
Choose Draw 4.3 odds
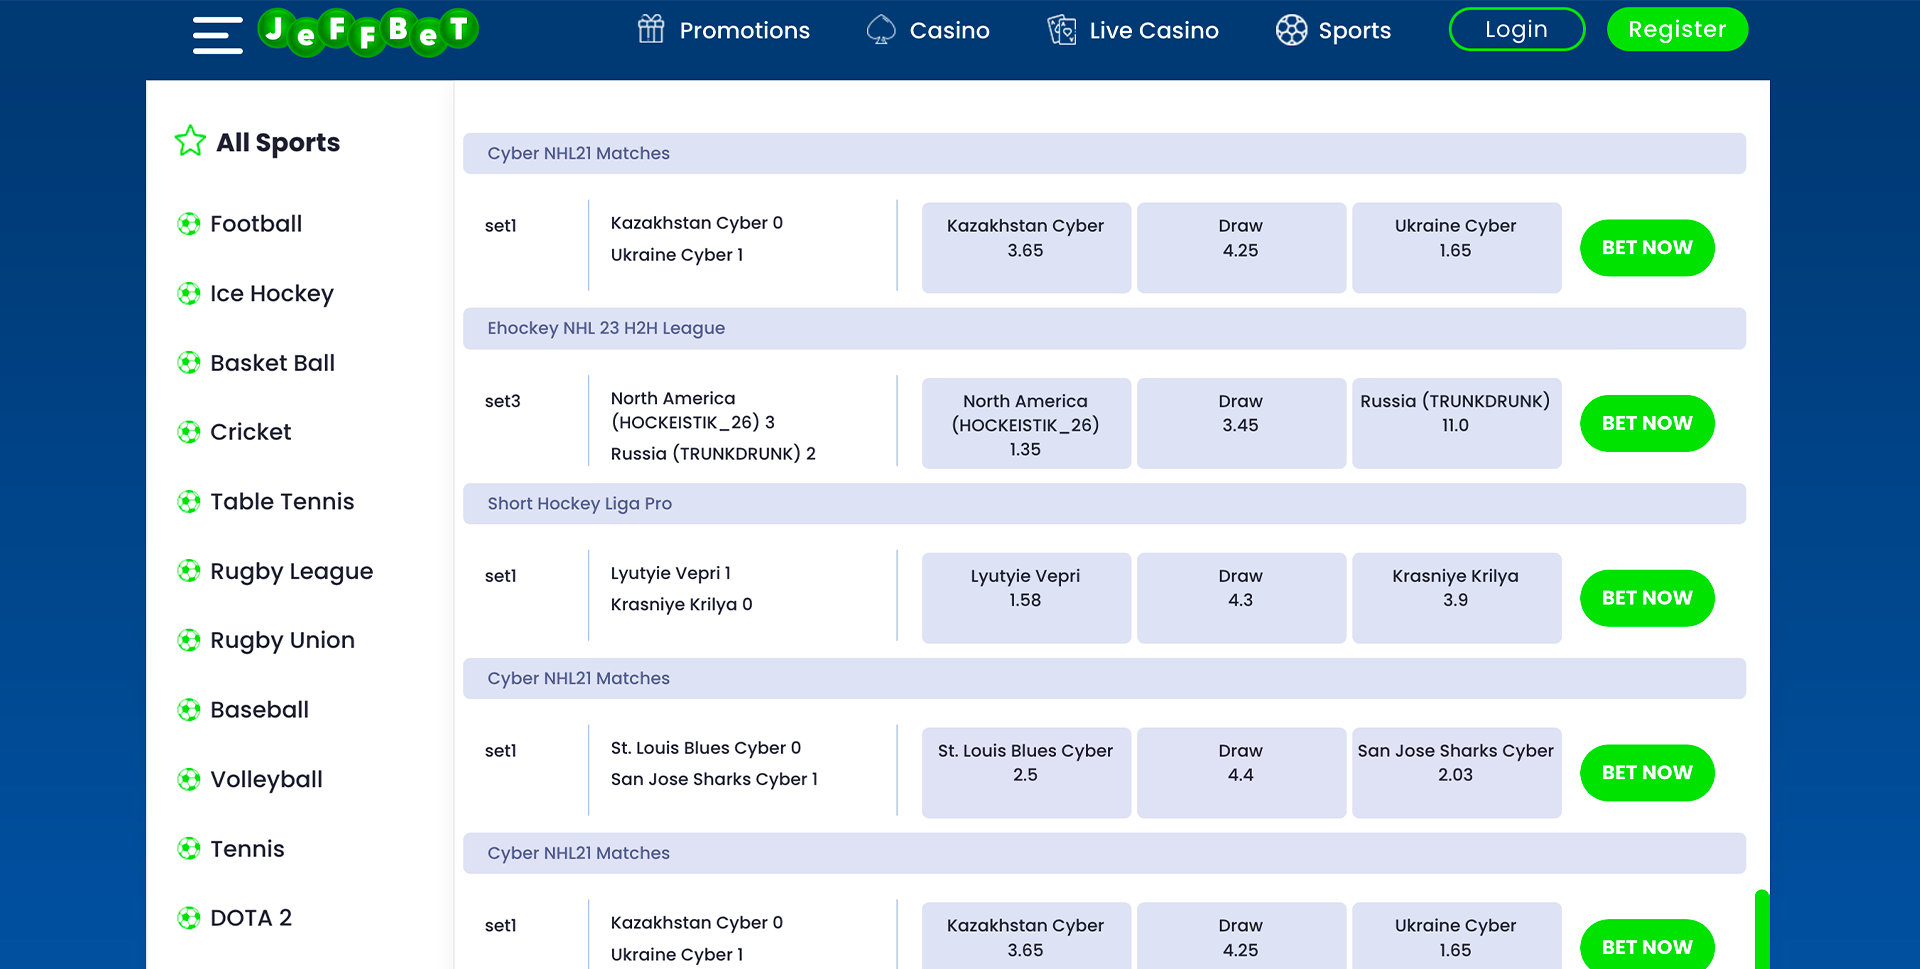1241,598
